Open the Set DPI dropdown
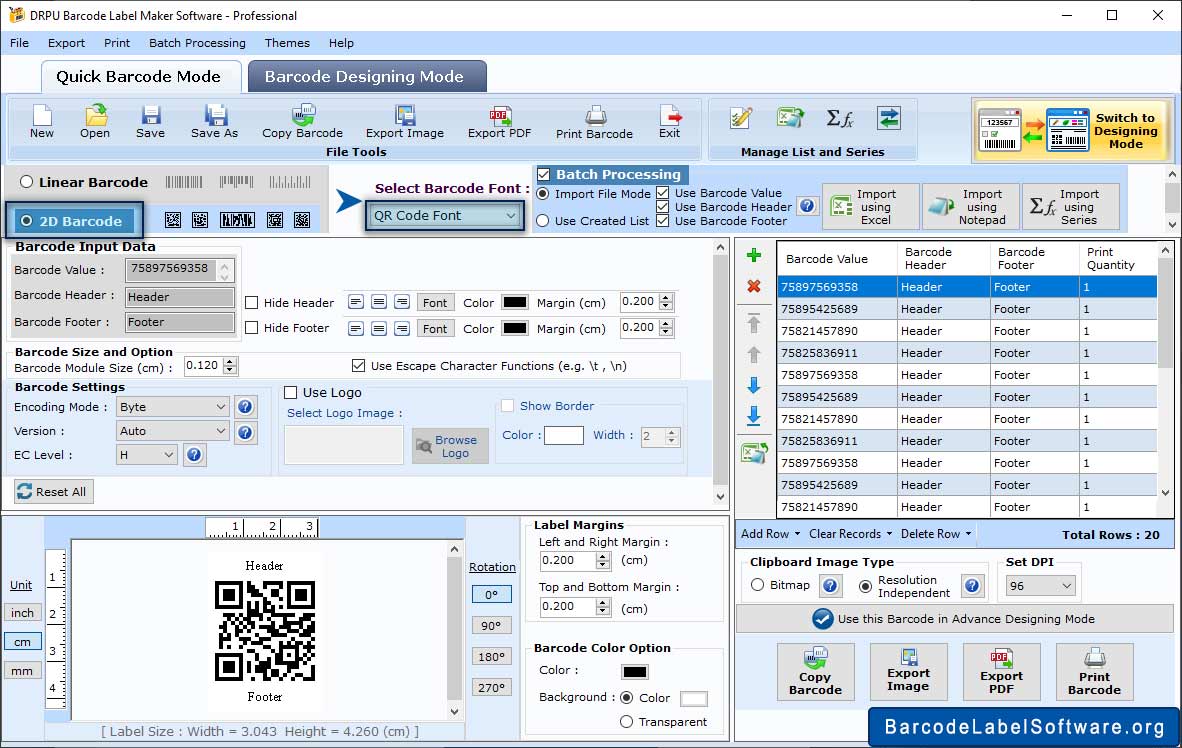Screen dimensions: 1182x748 click(1040, 586)
